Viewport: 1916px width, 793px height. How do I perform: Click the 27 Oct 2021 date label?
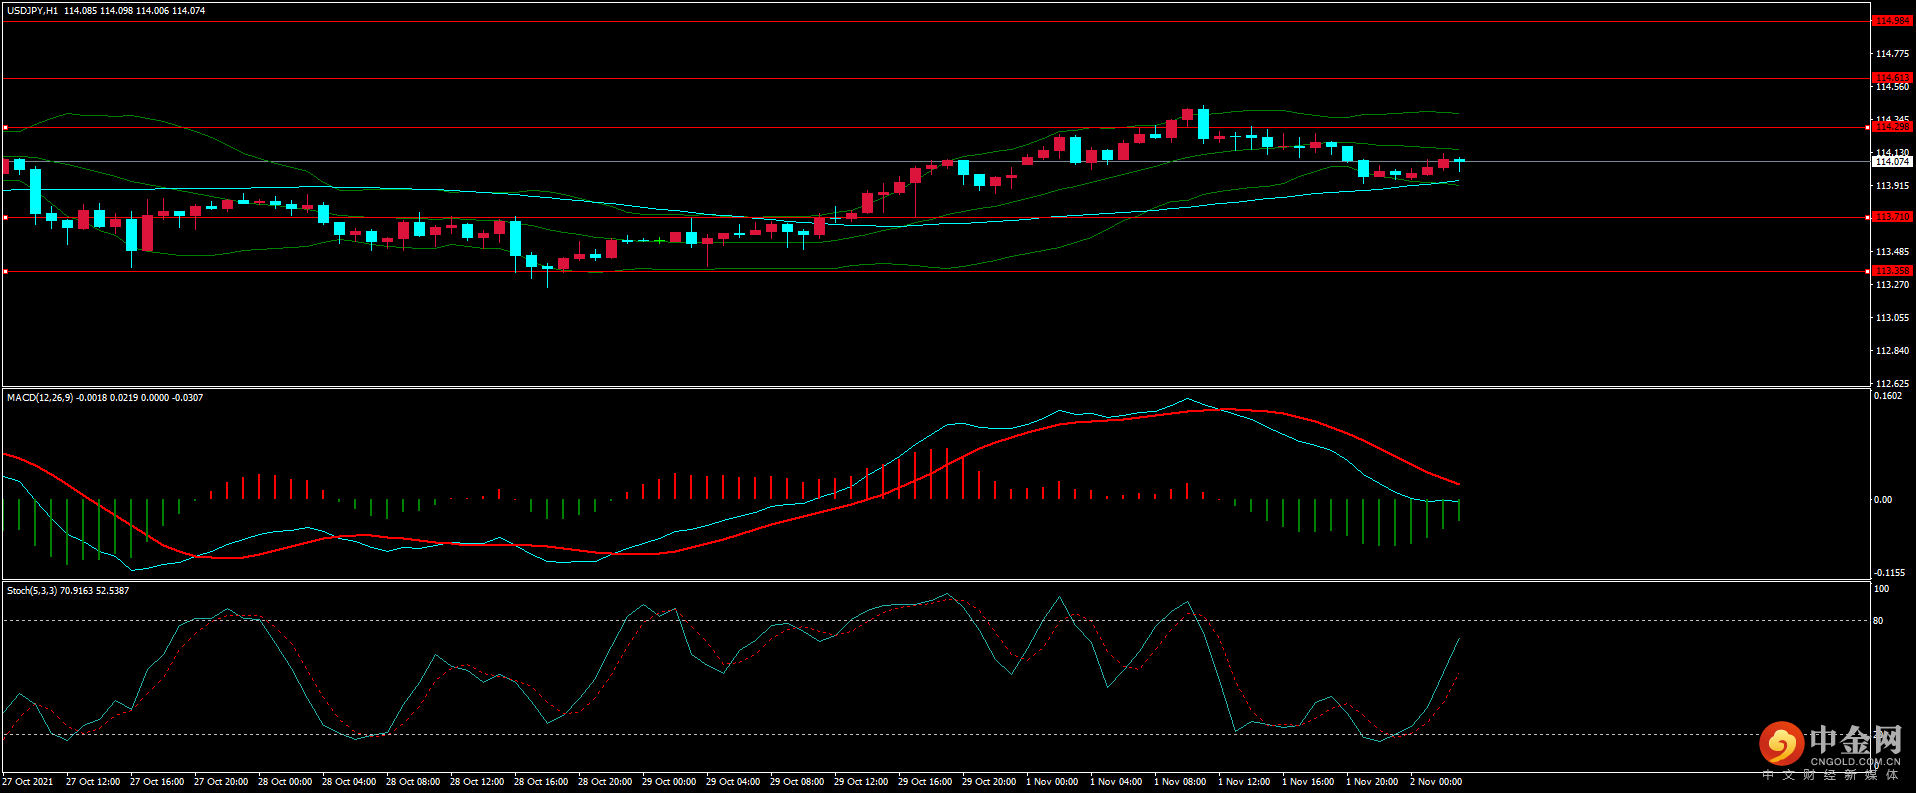click(28, 782)
